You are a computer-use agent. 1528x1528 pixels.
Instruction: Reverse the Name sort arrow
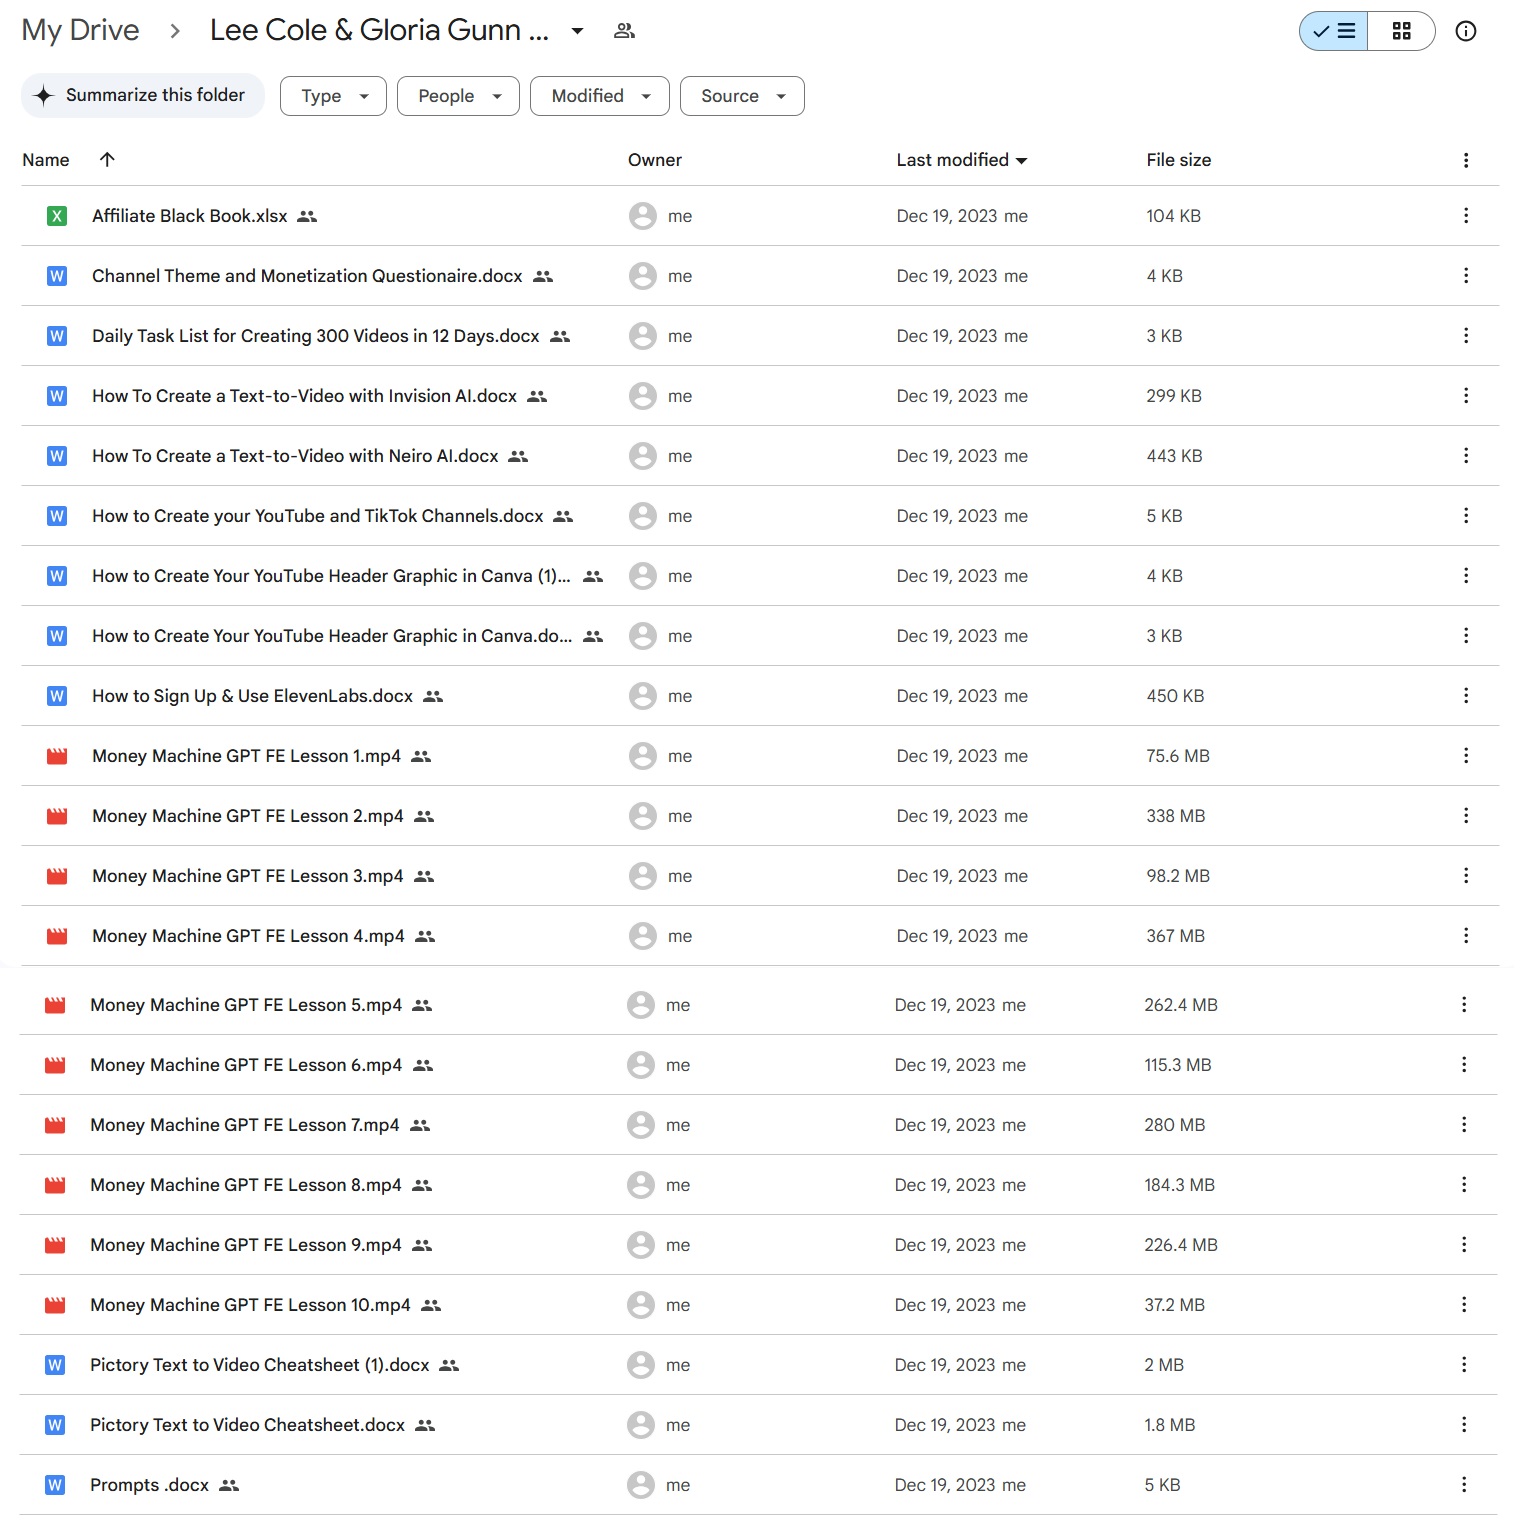107,160
